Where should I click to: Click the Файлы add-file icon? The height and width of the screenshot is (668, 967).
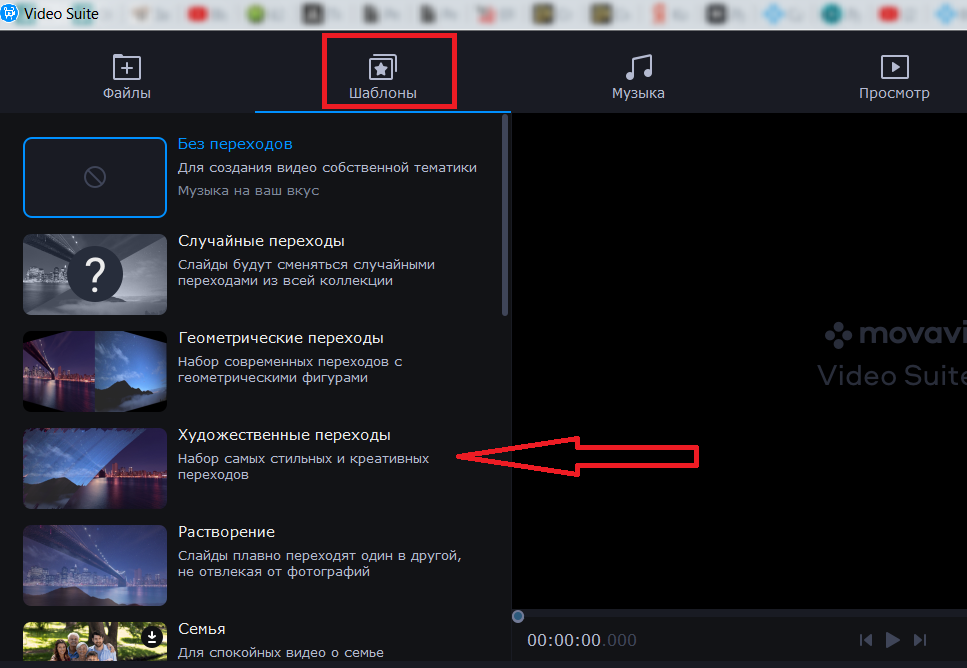click(126, 67)
